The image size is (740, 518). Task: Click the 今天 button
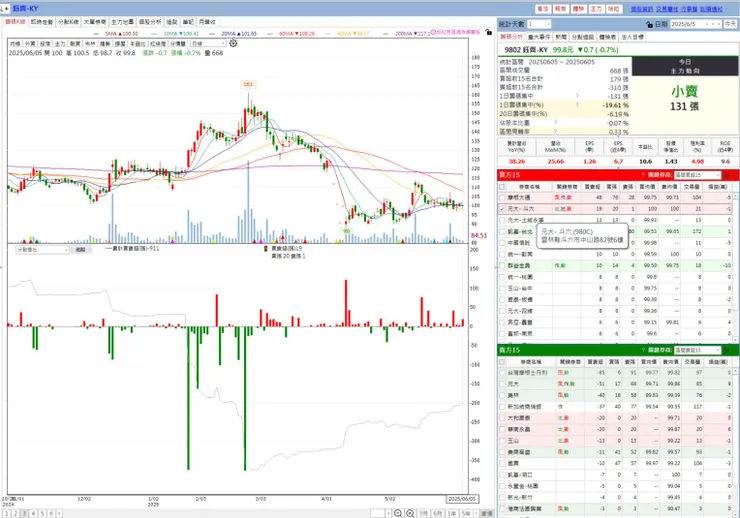point(731,24)
